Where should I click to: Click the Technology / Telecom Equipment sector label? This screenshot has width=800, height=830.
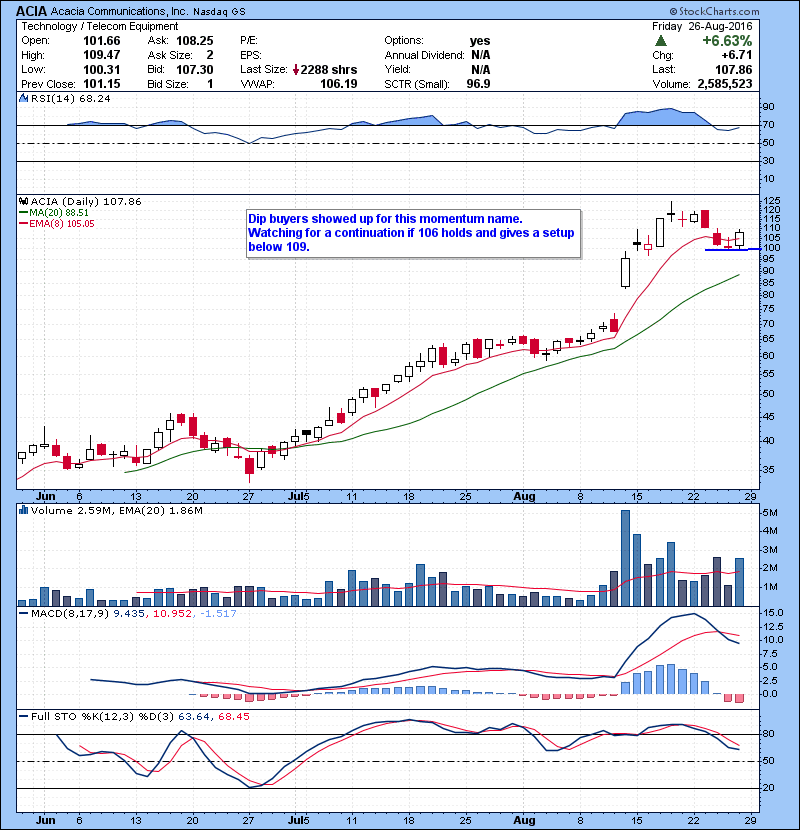[x=100, y=26]
